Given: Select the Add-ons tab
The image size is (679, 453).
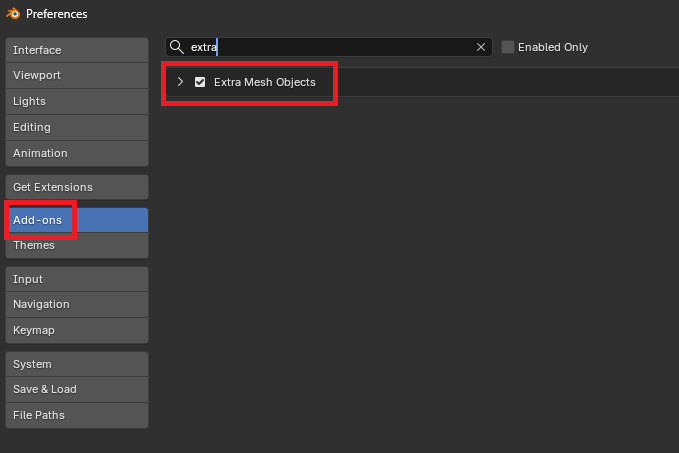Looking at the screenshot, I should coord(77,220).
